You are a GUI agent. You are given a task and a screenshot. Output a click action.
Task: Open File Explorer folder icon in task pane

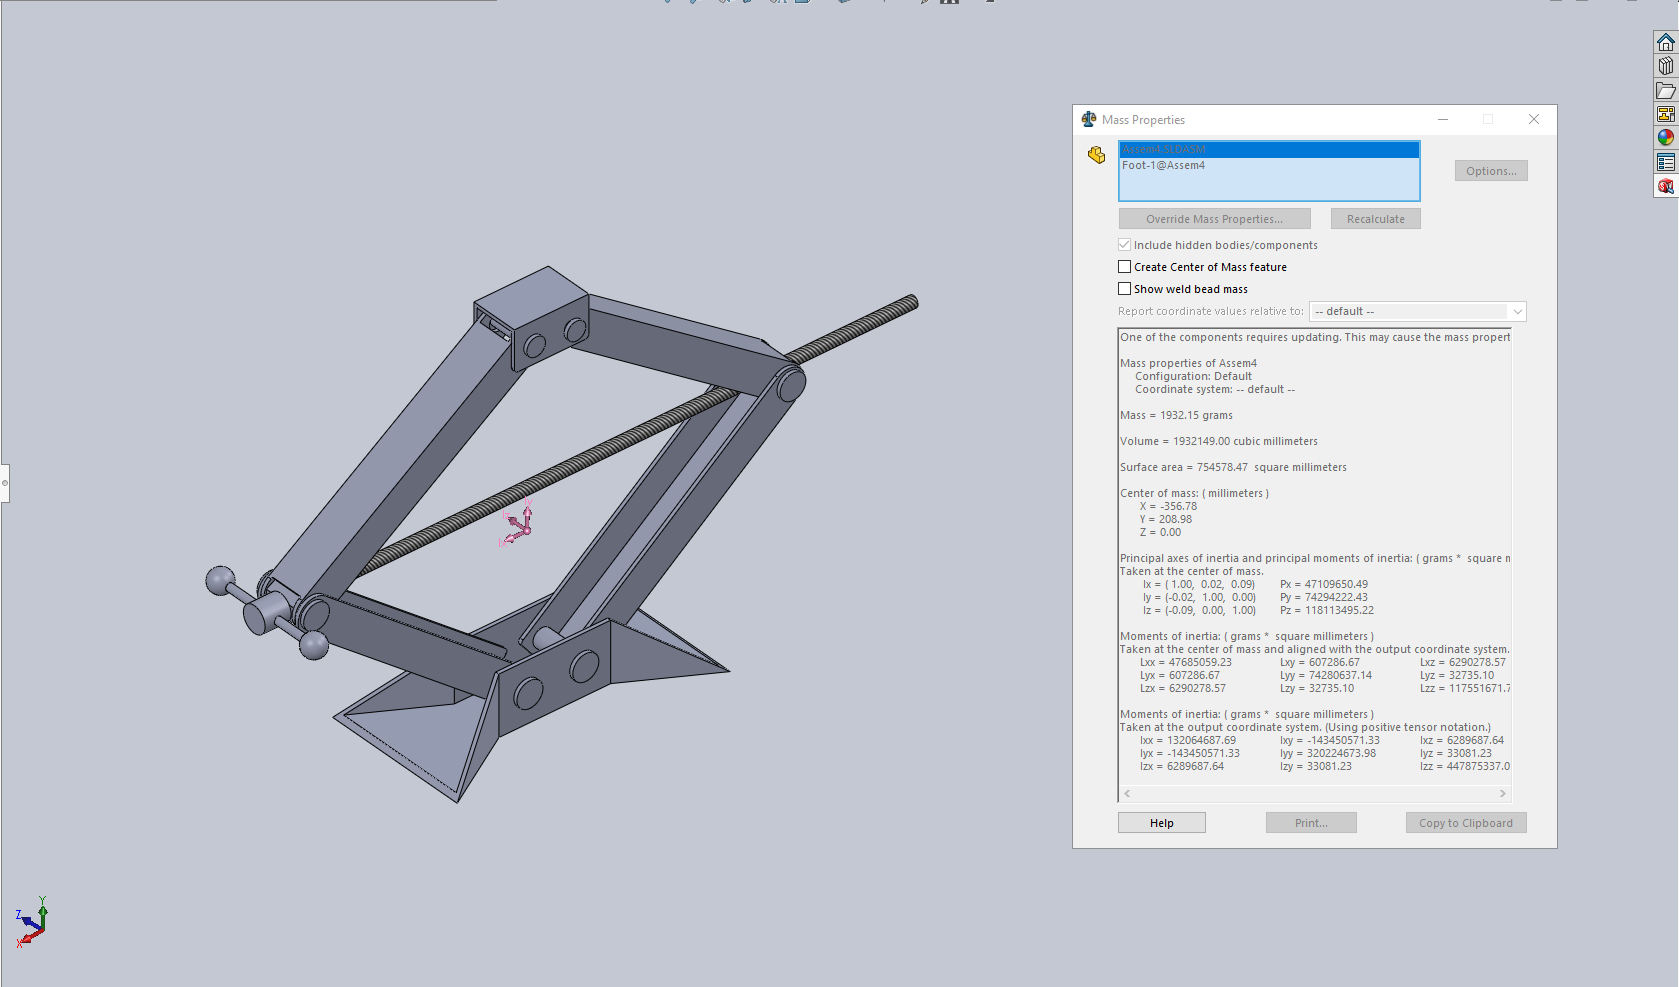1665,91
